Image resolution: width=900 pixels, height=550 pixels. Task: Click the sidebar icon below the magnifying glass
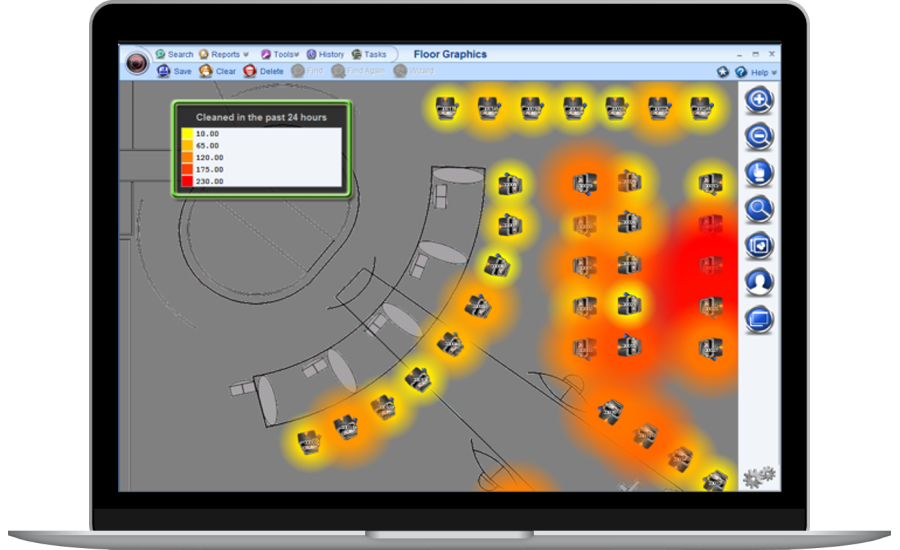click(760, 246)
